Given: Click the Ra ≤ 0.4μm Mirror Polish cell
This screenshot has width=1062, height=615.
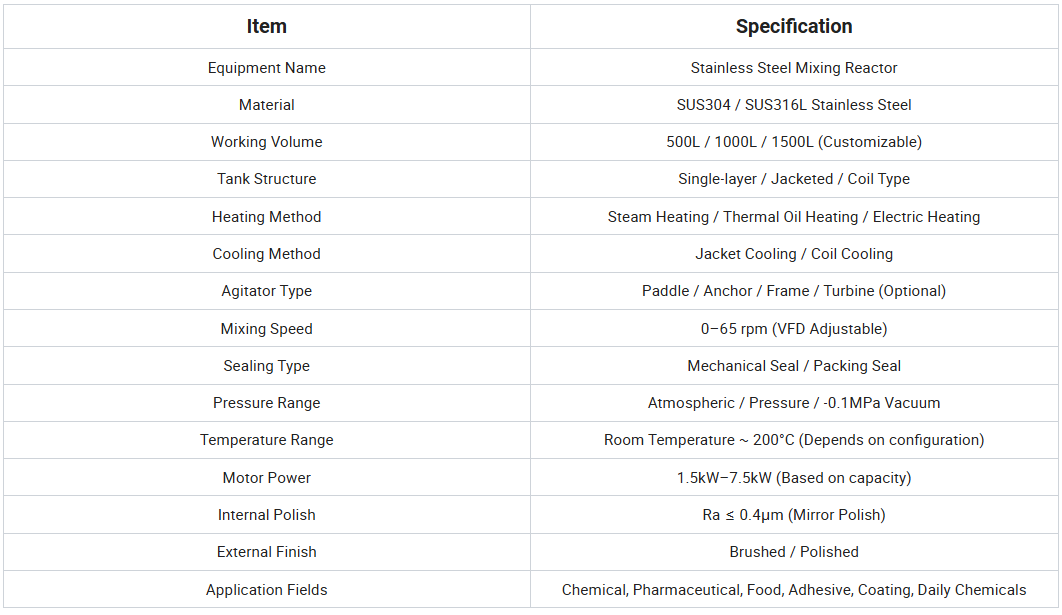Looking at the screenshot, I should [x=794, y=515].
